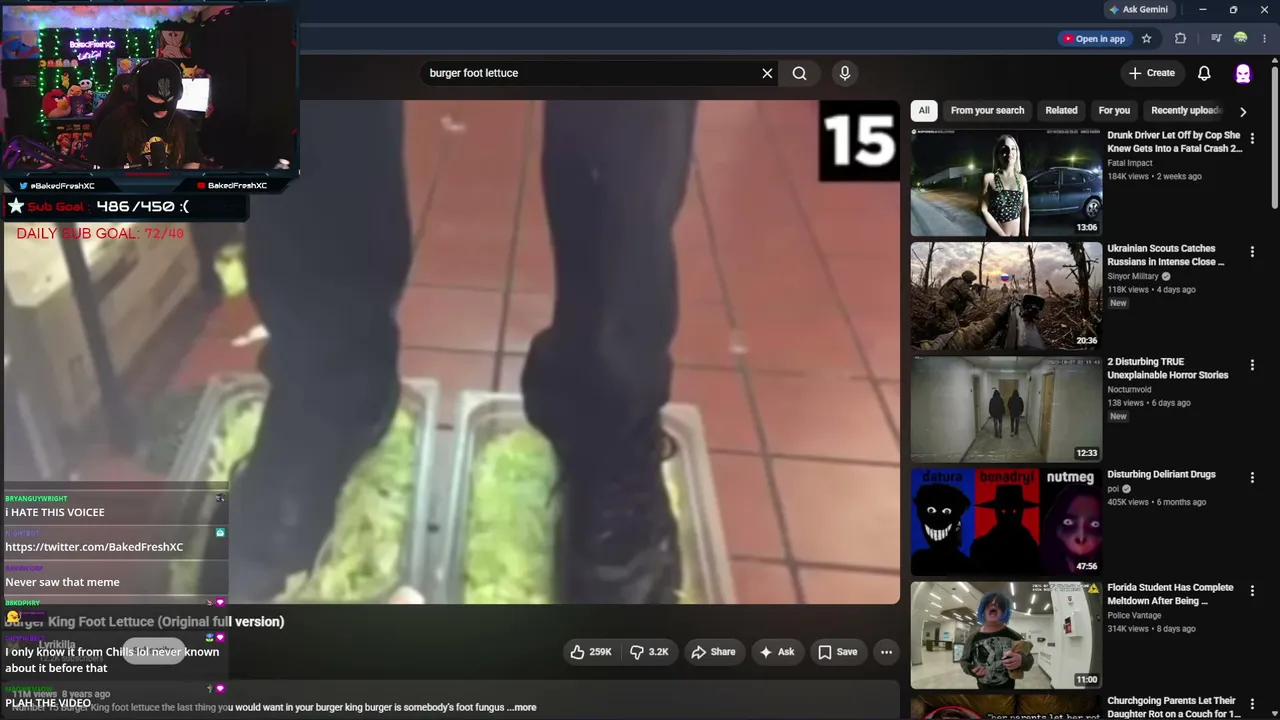Save the video to a playlist

click(838, 652)
